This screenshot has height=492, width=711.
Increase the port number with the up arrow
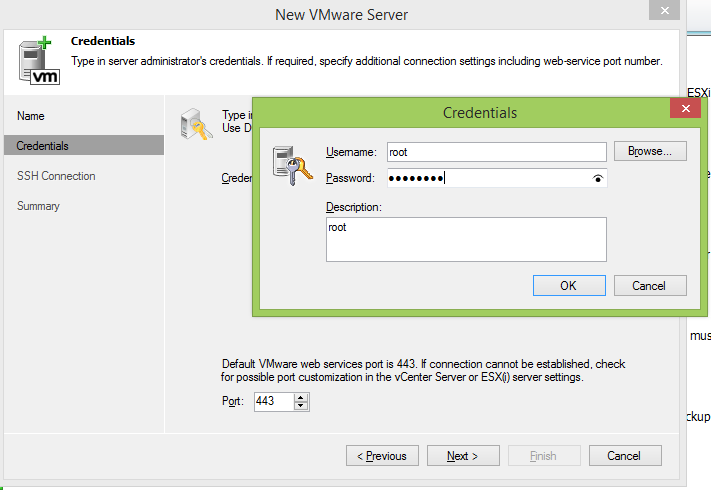tap(302, 396)
